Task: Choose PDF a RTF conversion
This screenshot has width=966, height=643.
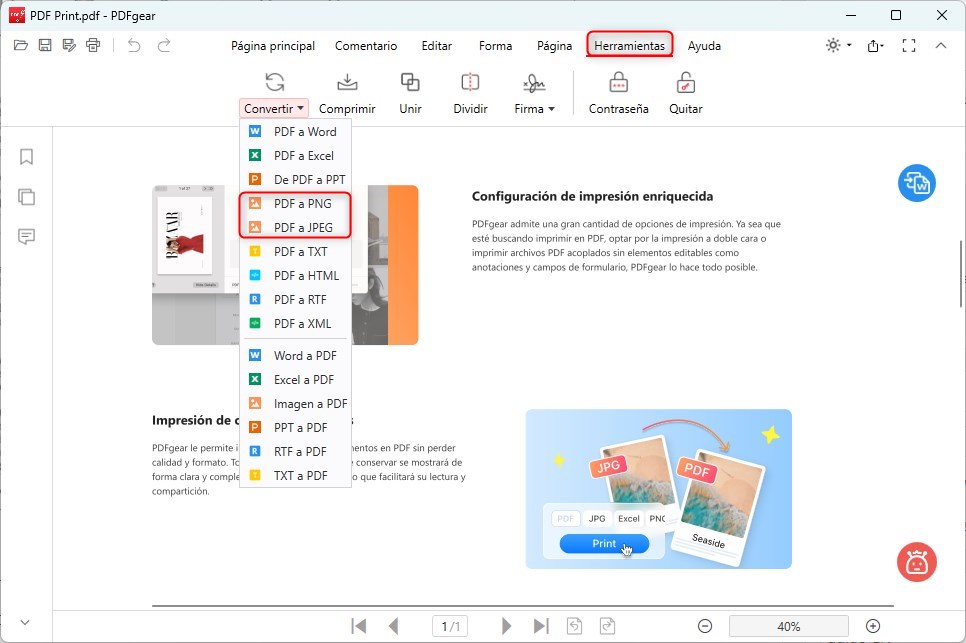Action: click(295, 299)
